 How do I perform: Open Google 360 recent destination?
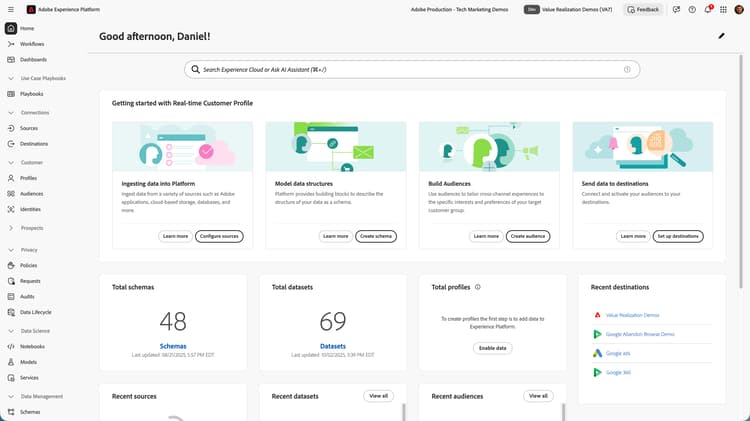[x=618, y=373]
